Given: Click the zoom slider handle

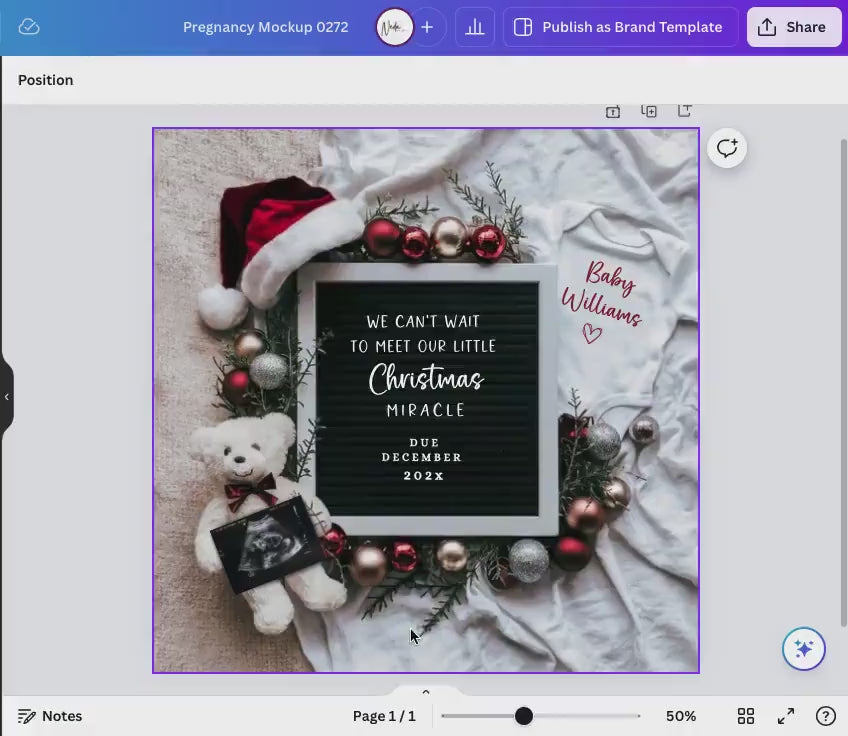Looking at the screenshot, I should coord(524,716).
